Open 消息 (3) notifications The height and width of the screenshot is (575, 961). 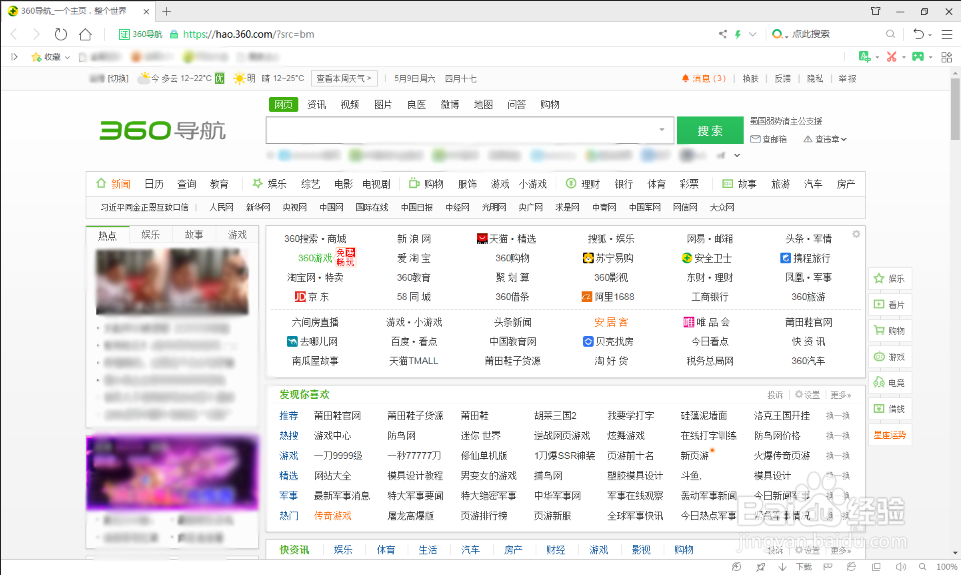pyautogui.click(x=704, y=78)
